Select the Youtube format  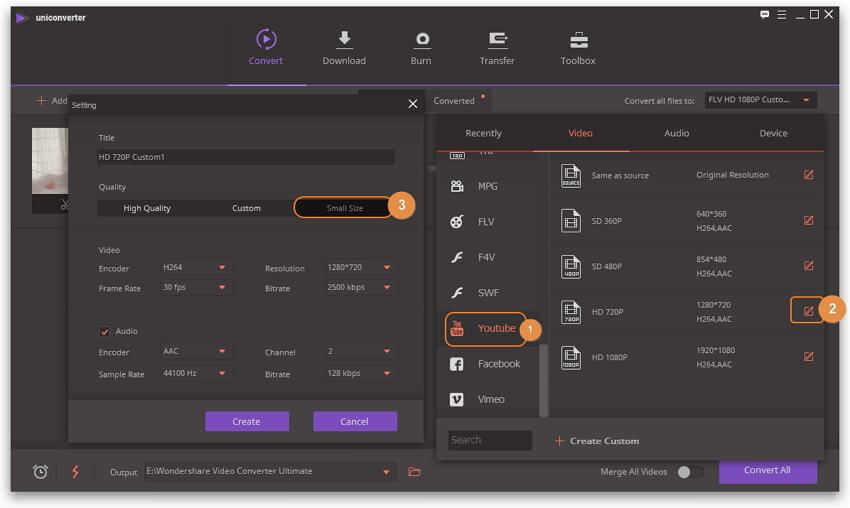point(485,329)
